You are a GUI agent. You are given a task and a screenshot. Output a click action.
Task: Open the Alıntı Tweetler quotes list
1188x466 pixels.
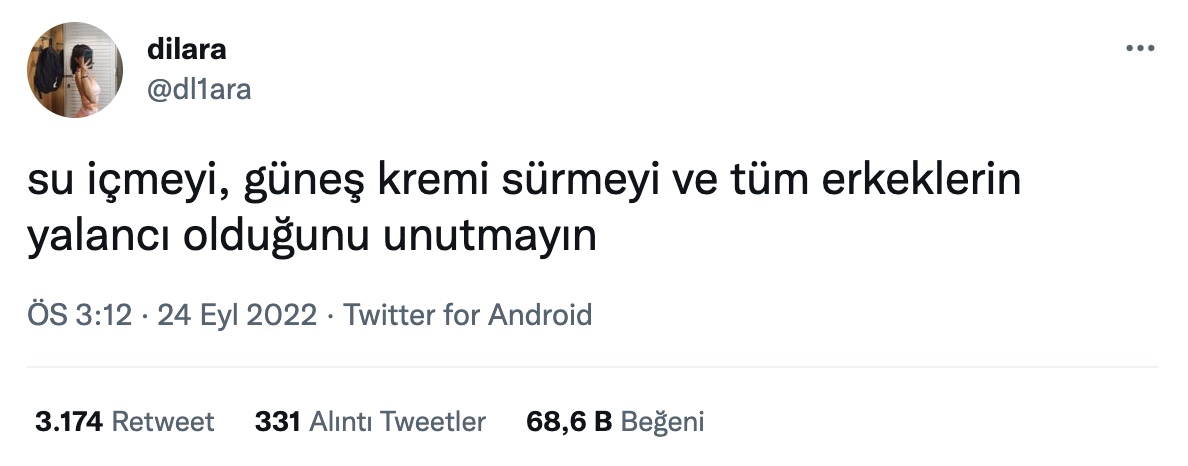coord(397,421)
